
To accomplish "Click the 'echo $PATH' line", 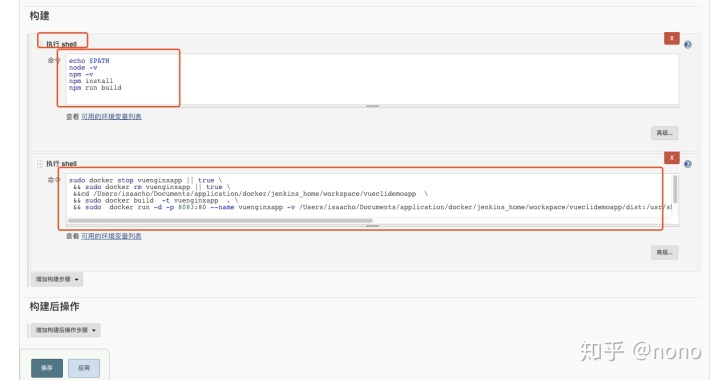I will pos(89,61).
